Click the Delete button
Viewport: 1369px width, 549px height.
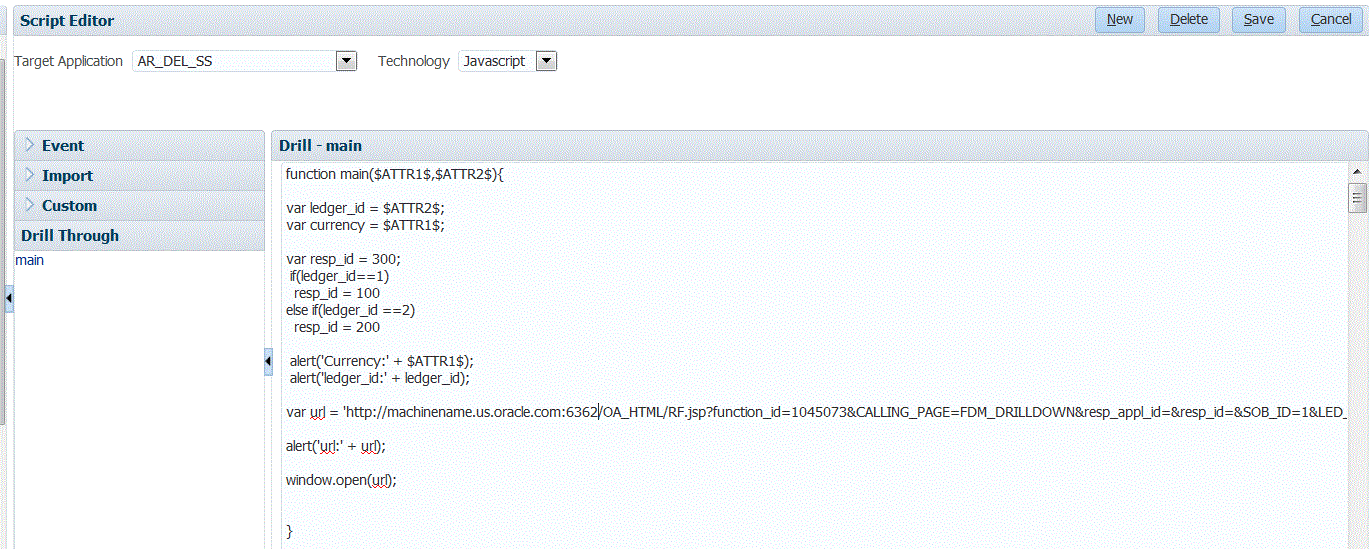(1188, 20)
